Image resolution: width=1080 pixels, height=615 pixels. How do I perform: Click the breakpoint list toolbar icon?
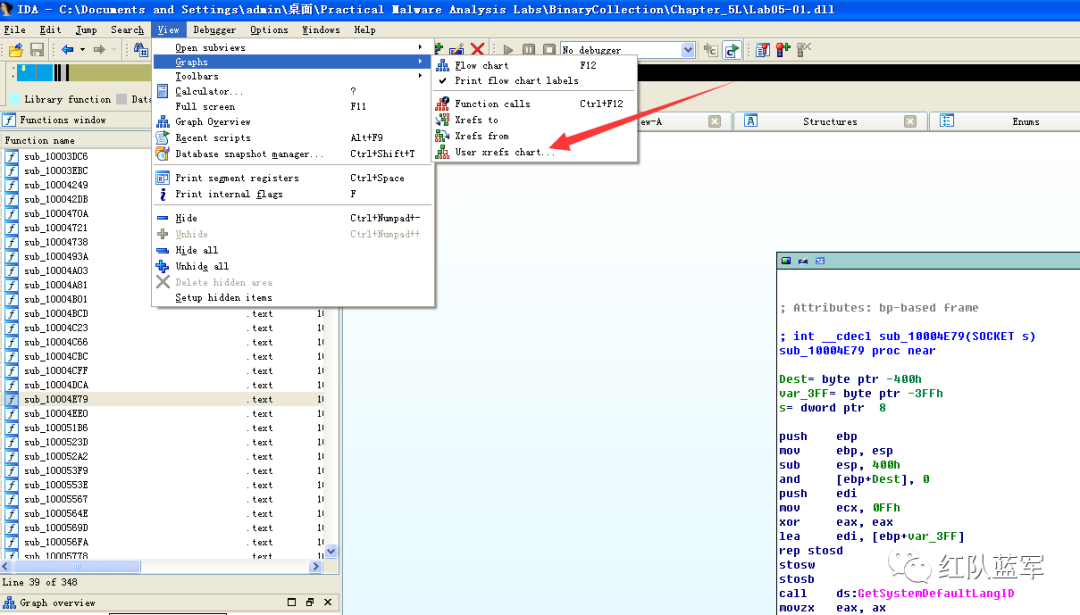click(762, 50)
